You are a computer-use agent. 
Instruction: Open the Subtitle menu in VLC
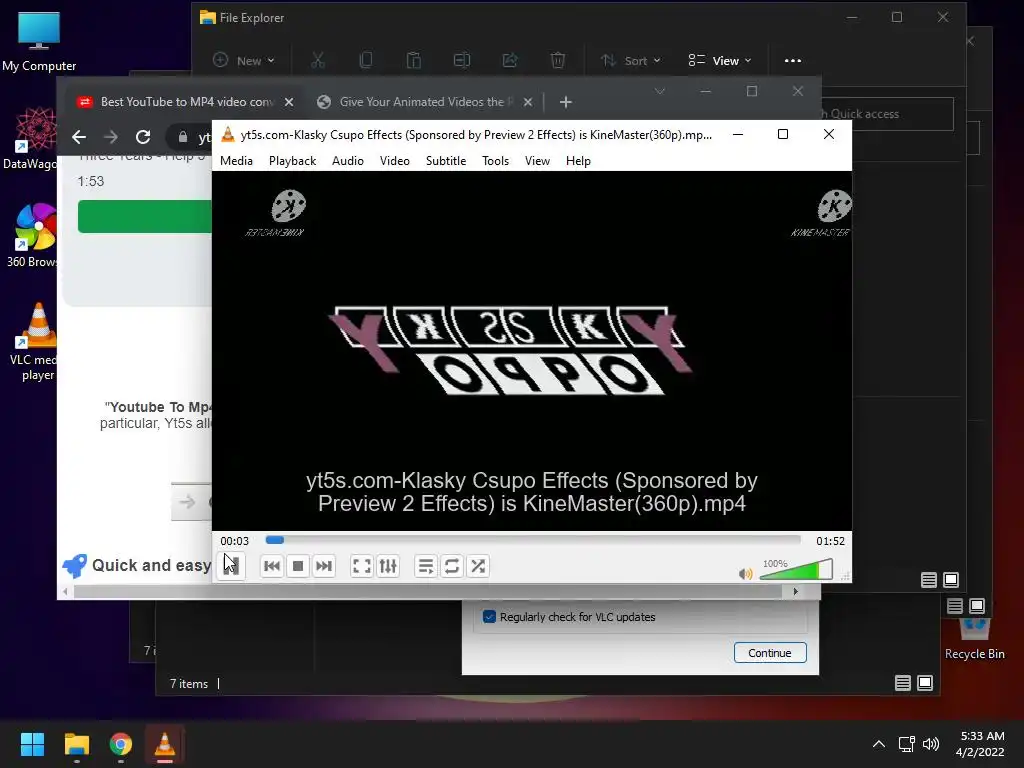click(x=446, y=161)
